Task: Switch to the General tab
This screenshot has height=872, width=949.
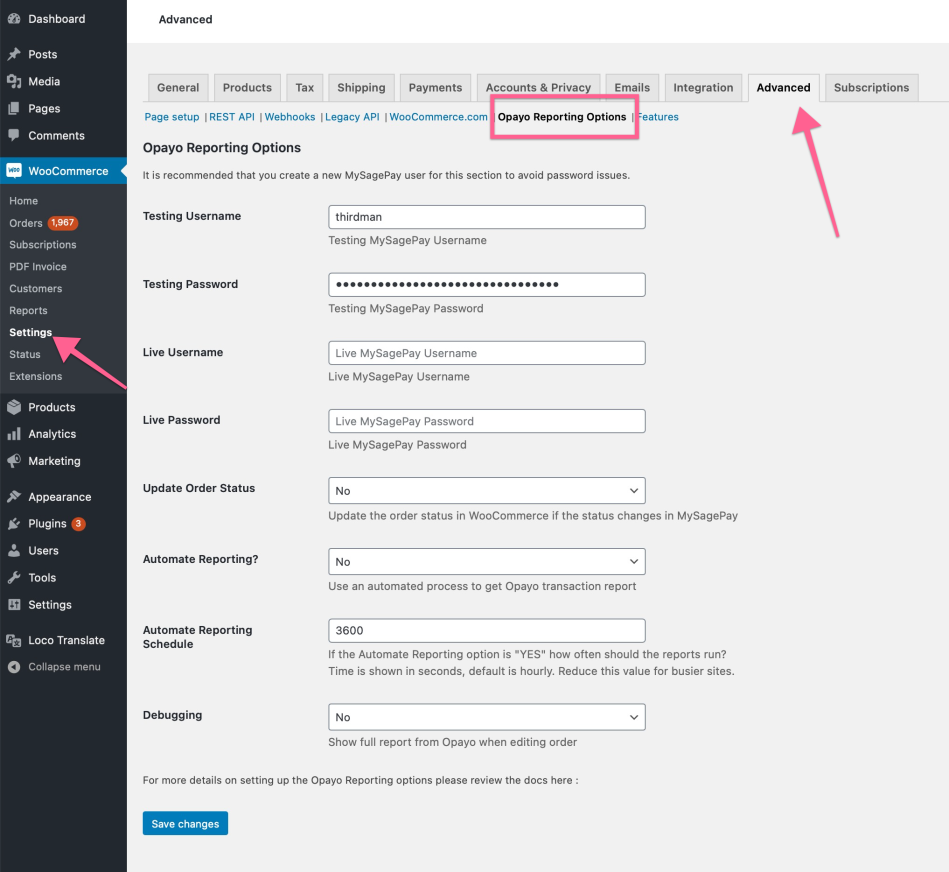Action: pos(178,88)
